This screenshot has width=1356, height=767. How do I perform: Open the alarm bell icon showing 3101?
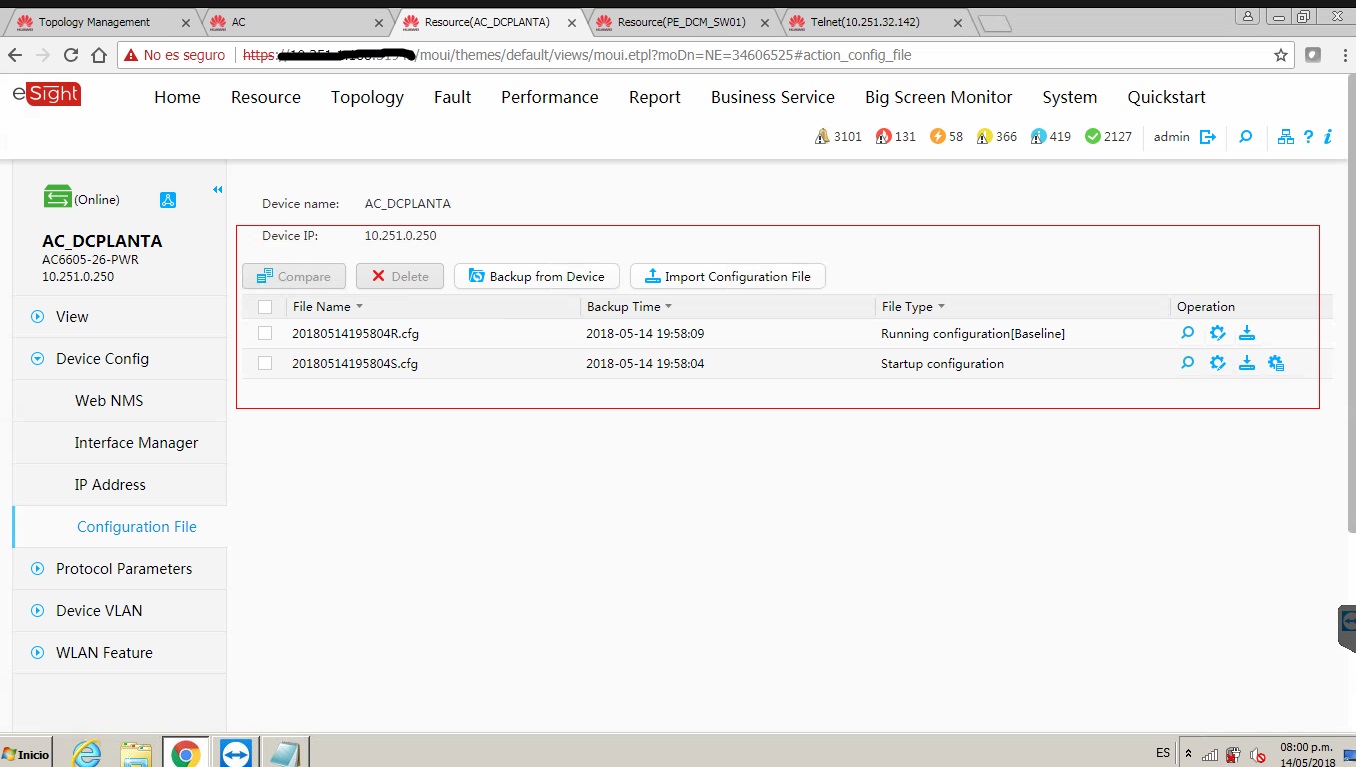click(822, 136)
